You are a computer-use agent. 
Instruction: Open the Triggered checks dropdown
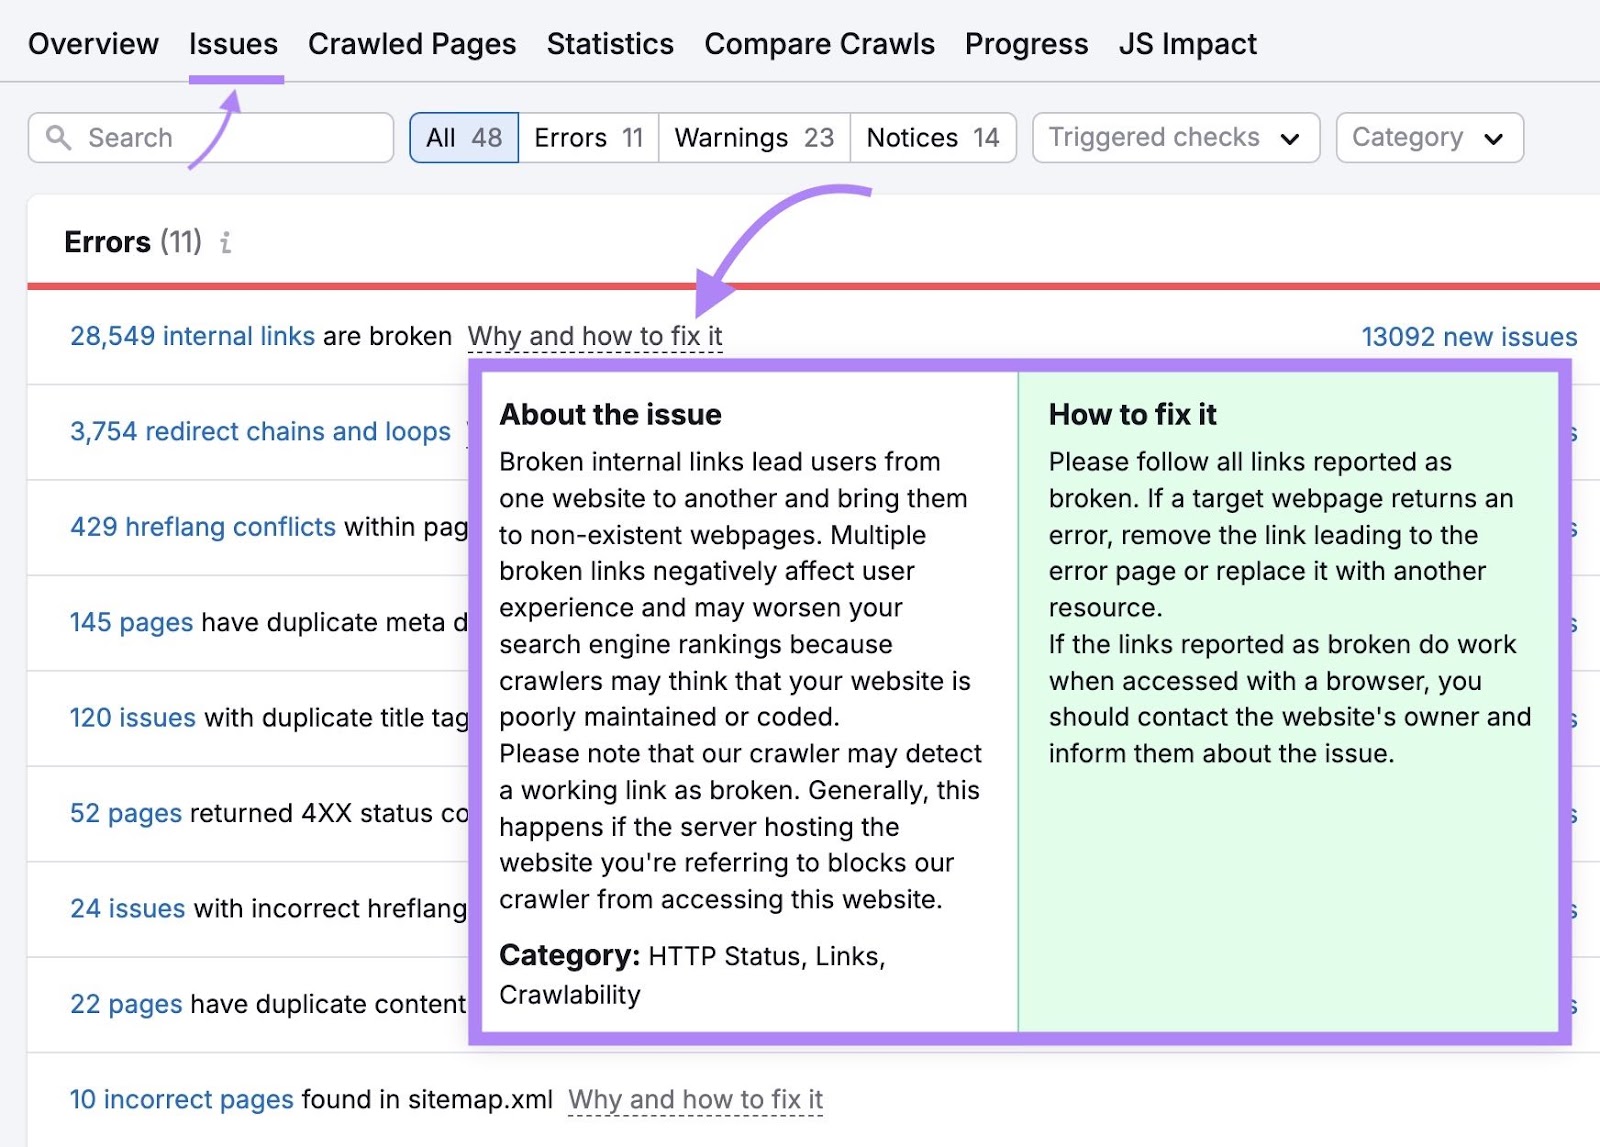point(1176,137)
